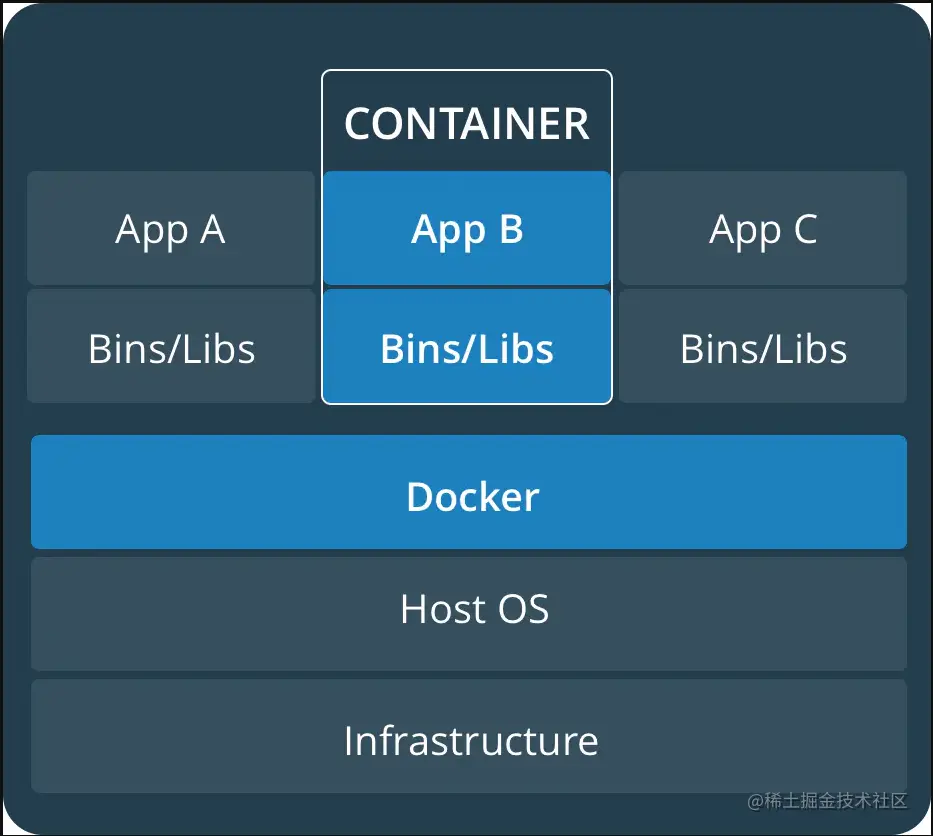Image resolution: width=933 pixels, height=836 pixels.
Task: Click the OS text in Host OS
Action: [524, 609]
